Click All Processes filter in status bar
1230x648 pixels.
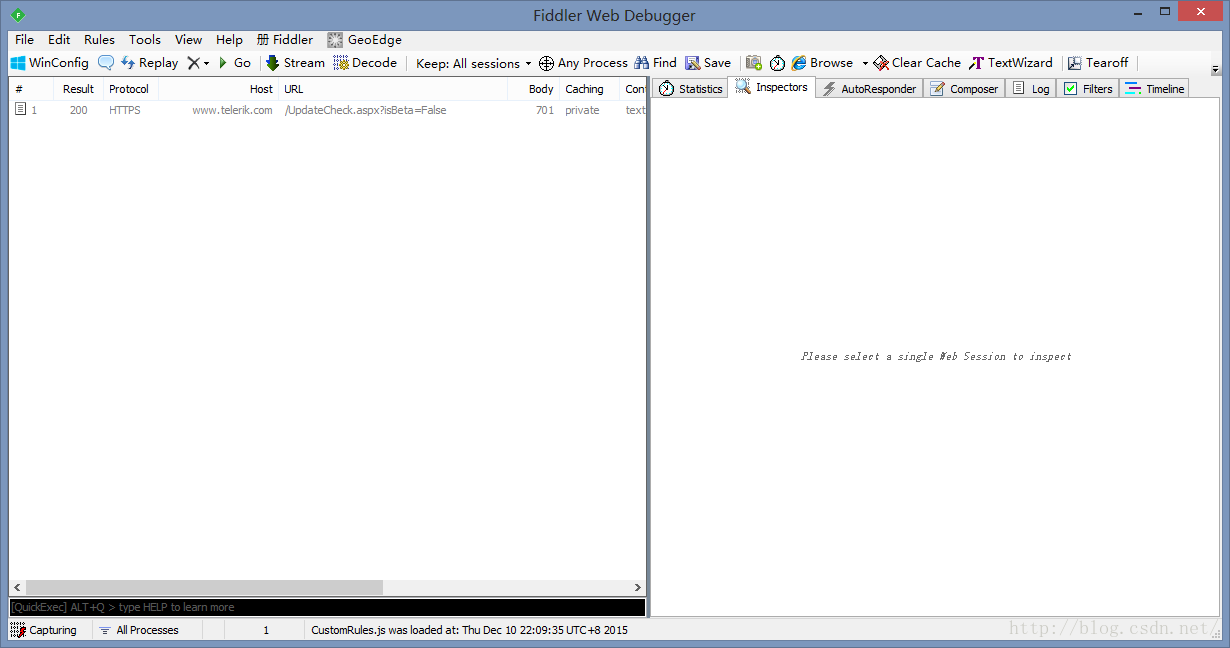[139, 630]
